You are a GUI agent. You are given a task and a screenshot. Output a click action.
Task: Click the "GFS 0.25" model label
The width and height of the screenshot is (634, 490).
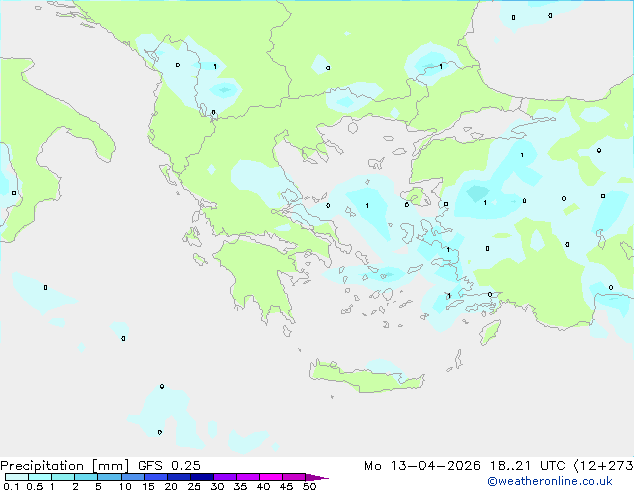169,466
